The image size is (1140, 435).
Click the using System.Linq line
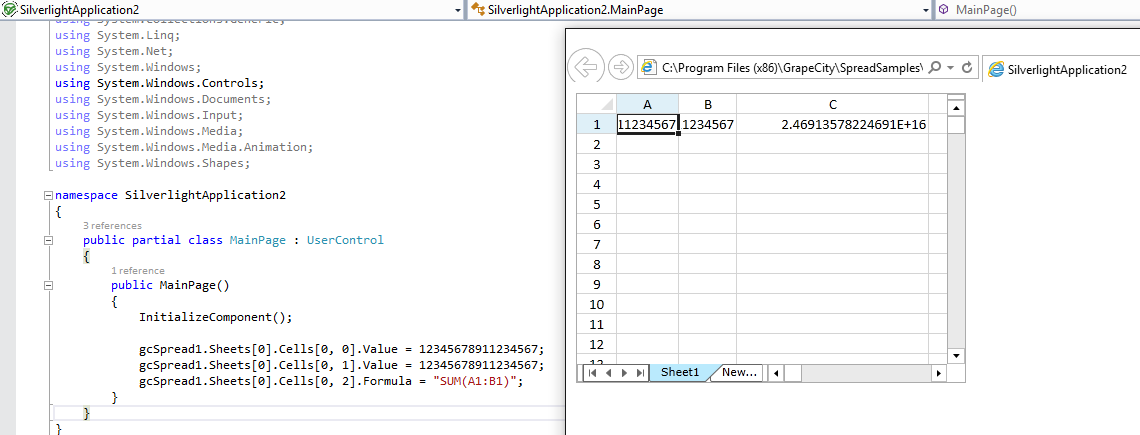(x=118, y=35)
